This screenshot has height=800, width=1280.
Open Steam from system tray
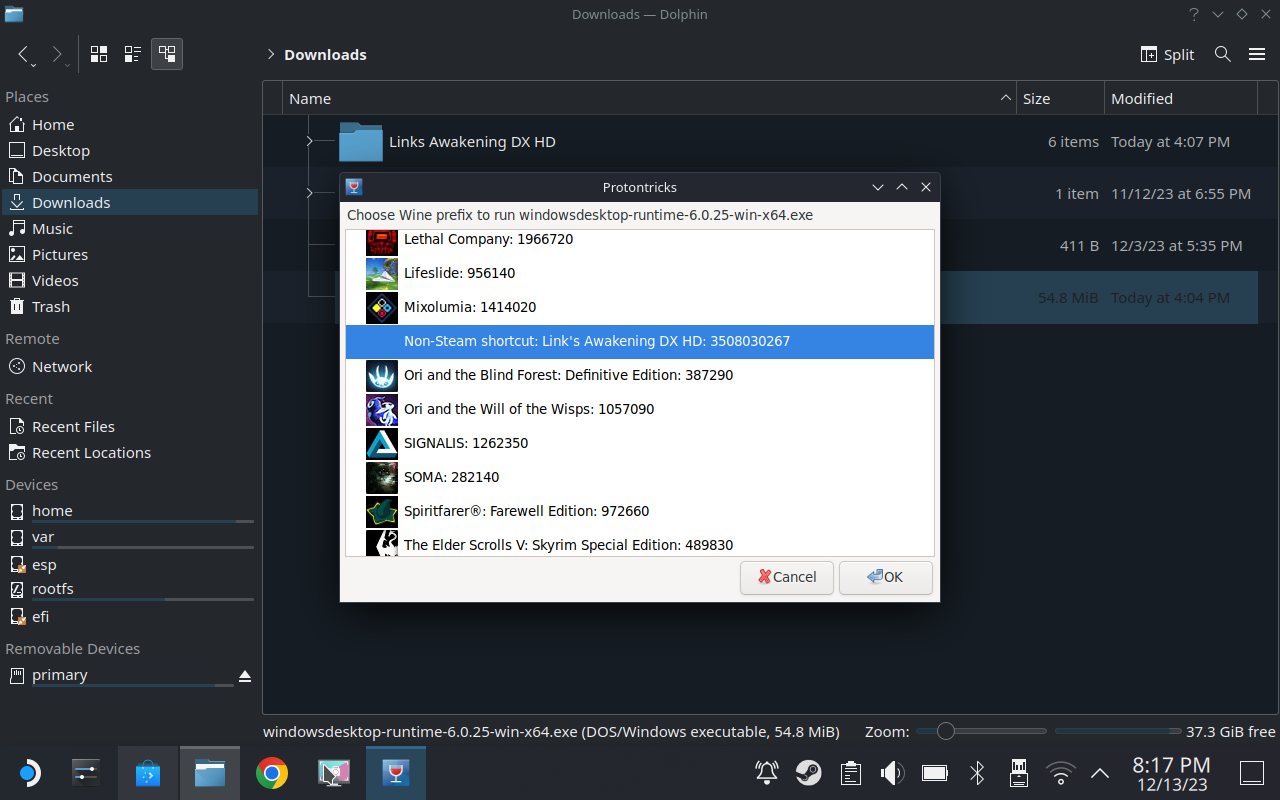point(808,773)
